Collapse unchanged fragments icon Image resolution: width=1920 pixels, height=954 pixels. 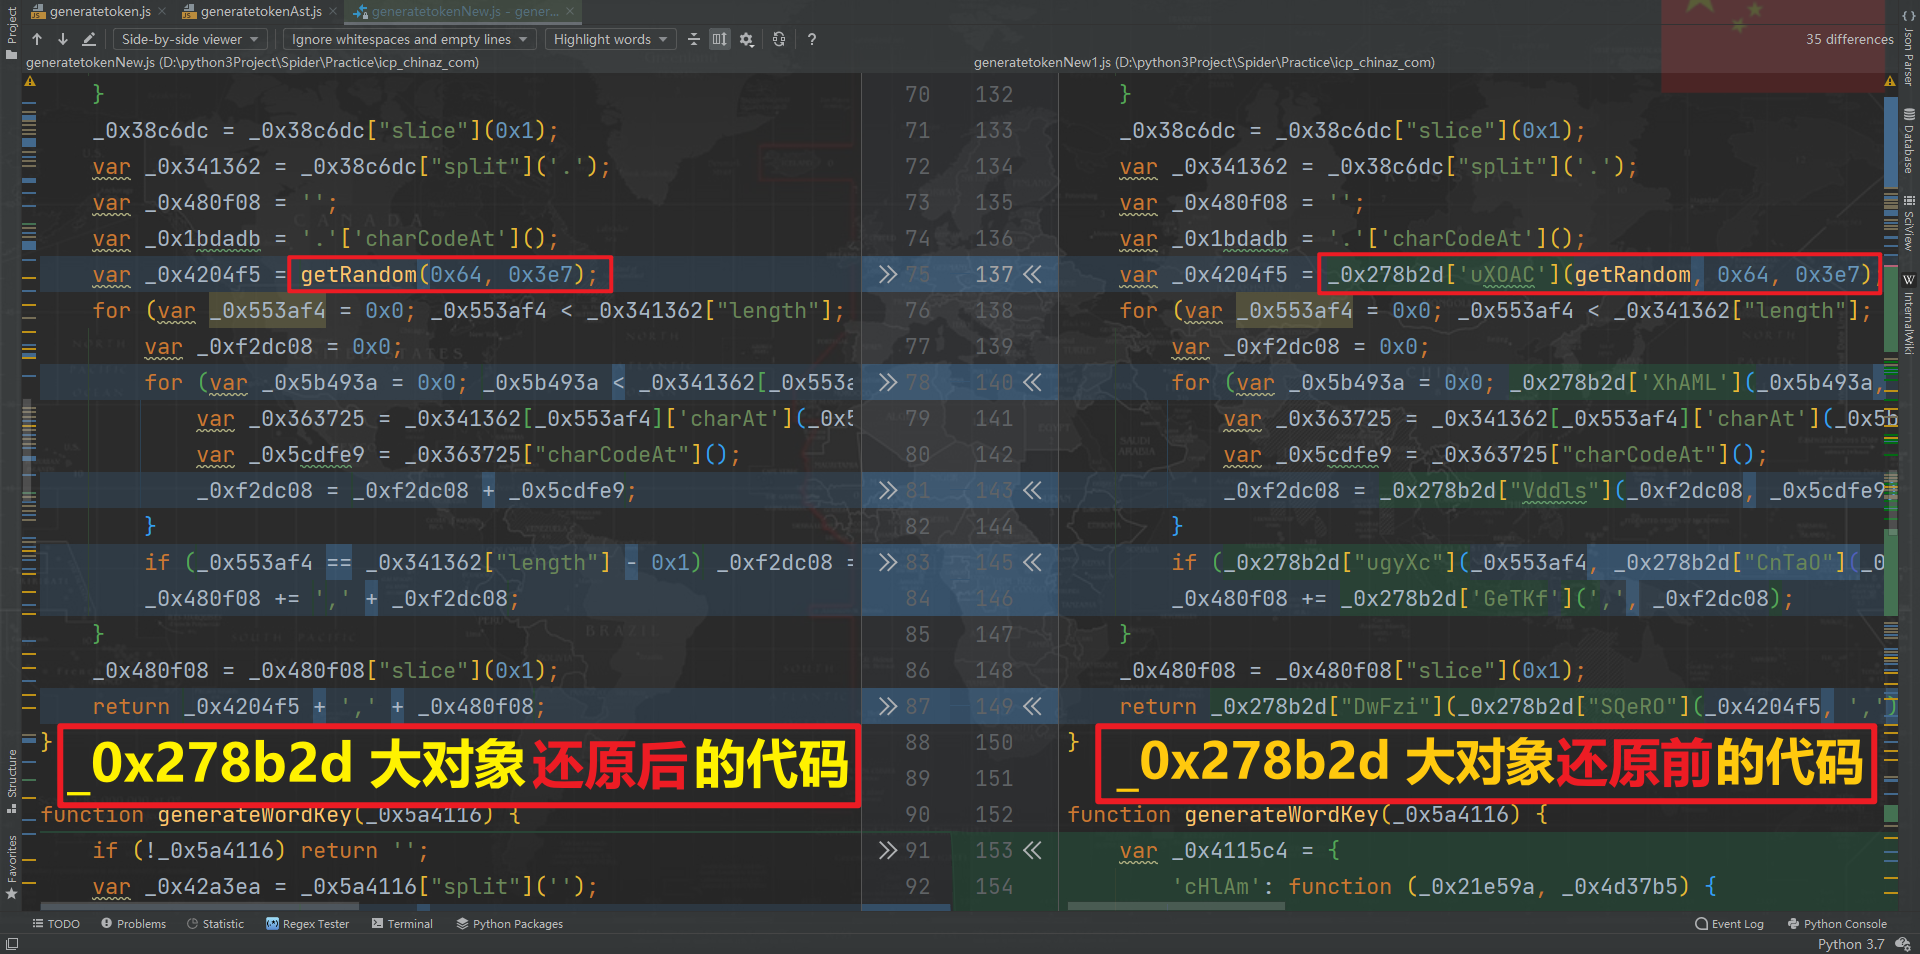click(694, 39)
